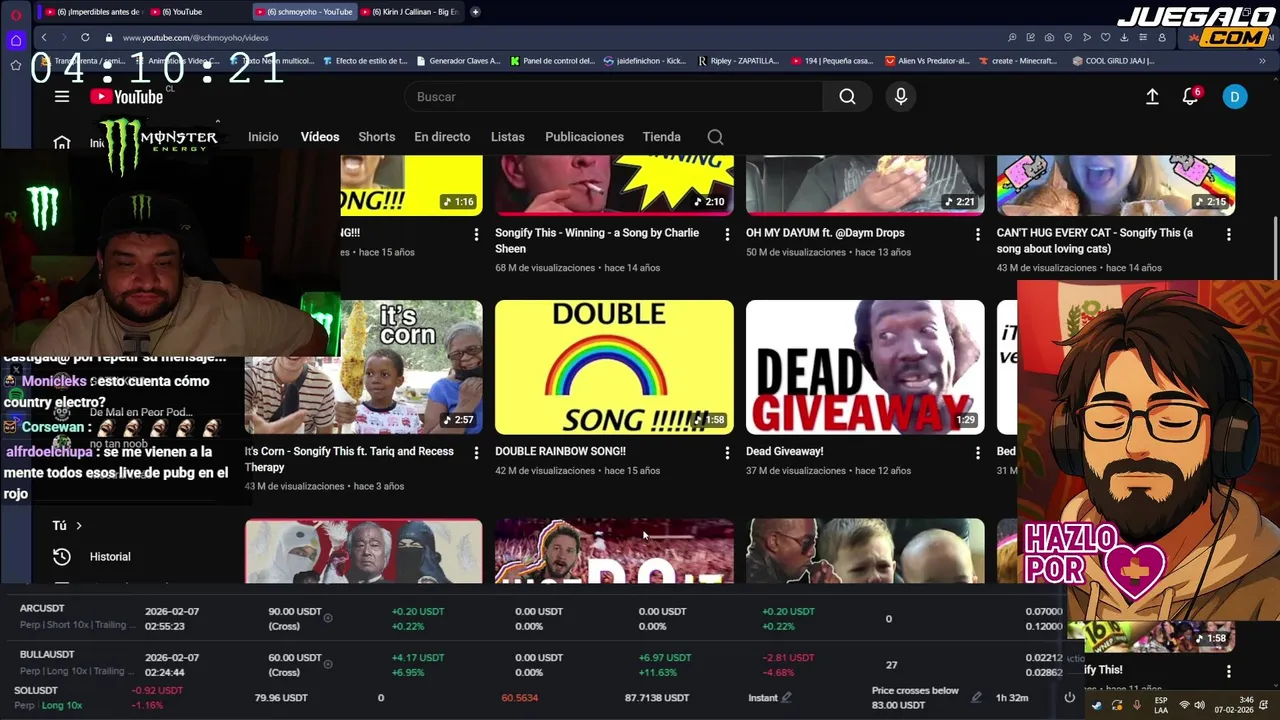This screenshot has height=720, width=1280.
Task: Start voice search with the microphone
Action: tap(901, 97)
